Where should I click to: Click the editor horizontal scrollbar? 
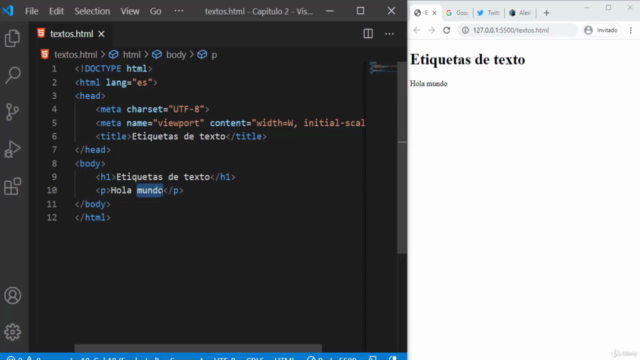[x=198, y=348]
